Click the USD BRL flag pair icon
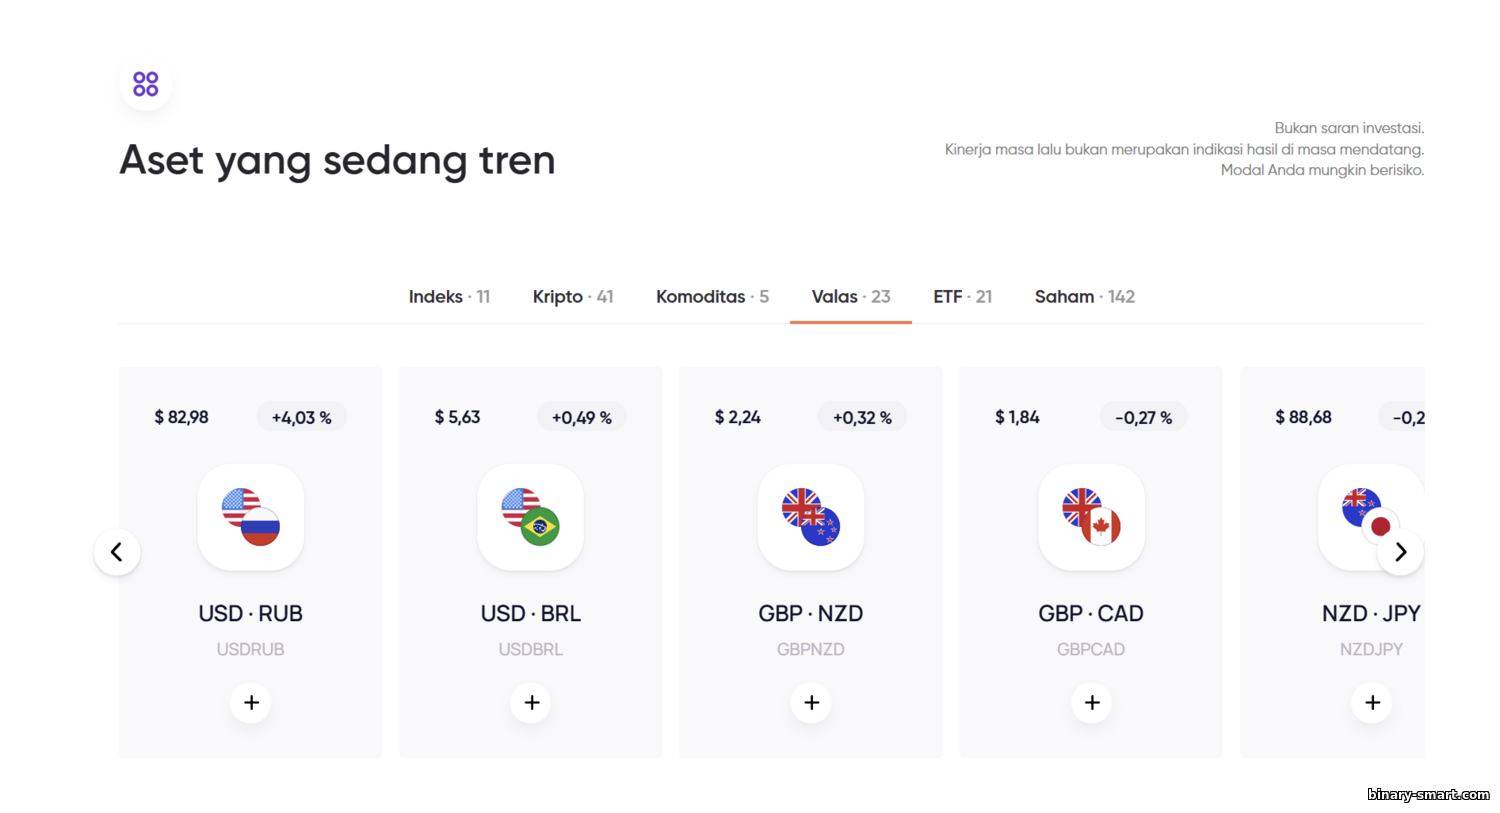Image resolution: width=1500 pixels, height=813 pixels. tap(531, 517)
